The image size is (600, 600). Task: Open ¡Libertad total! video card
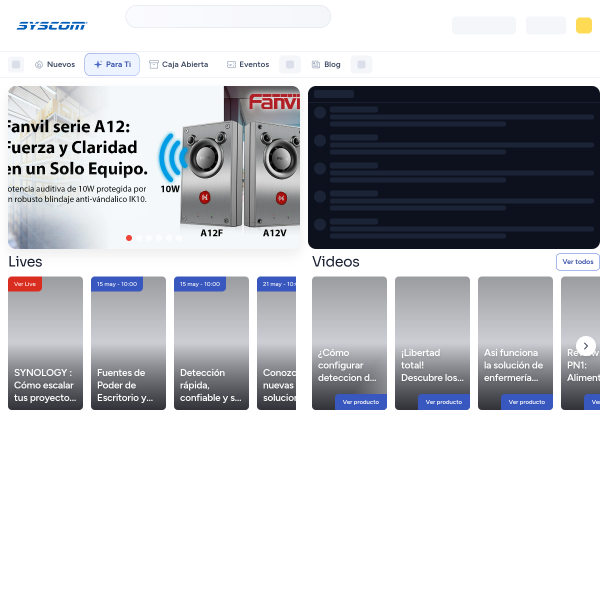point(432,343)
